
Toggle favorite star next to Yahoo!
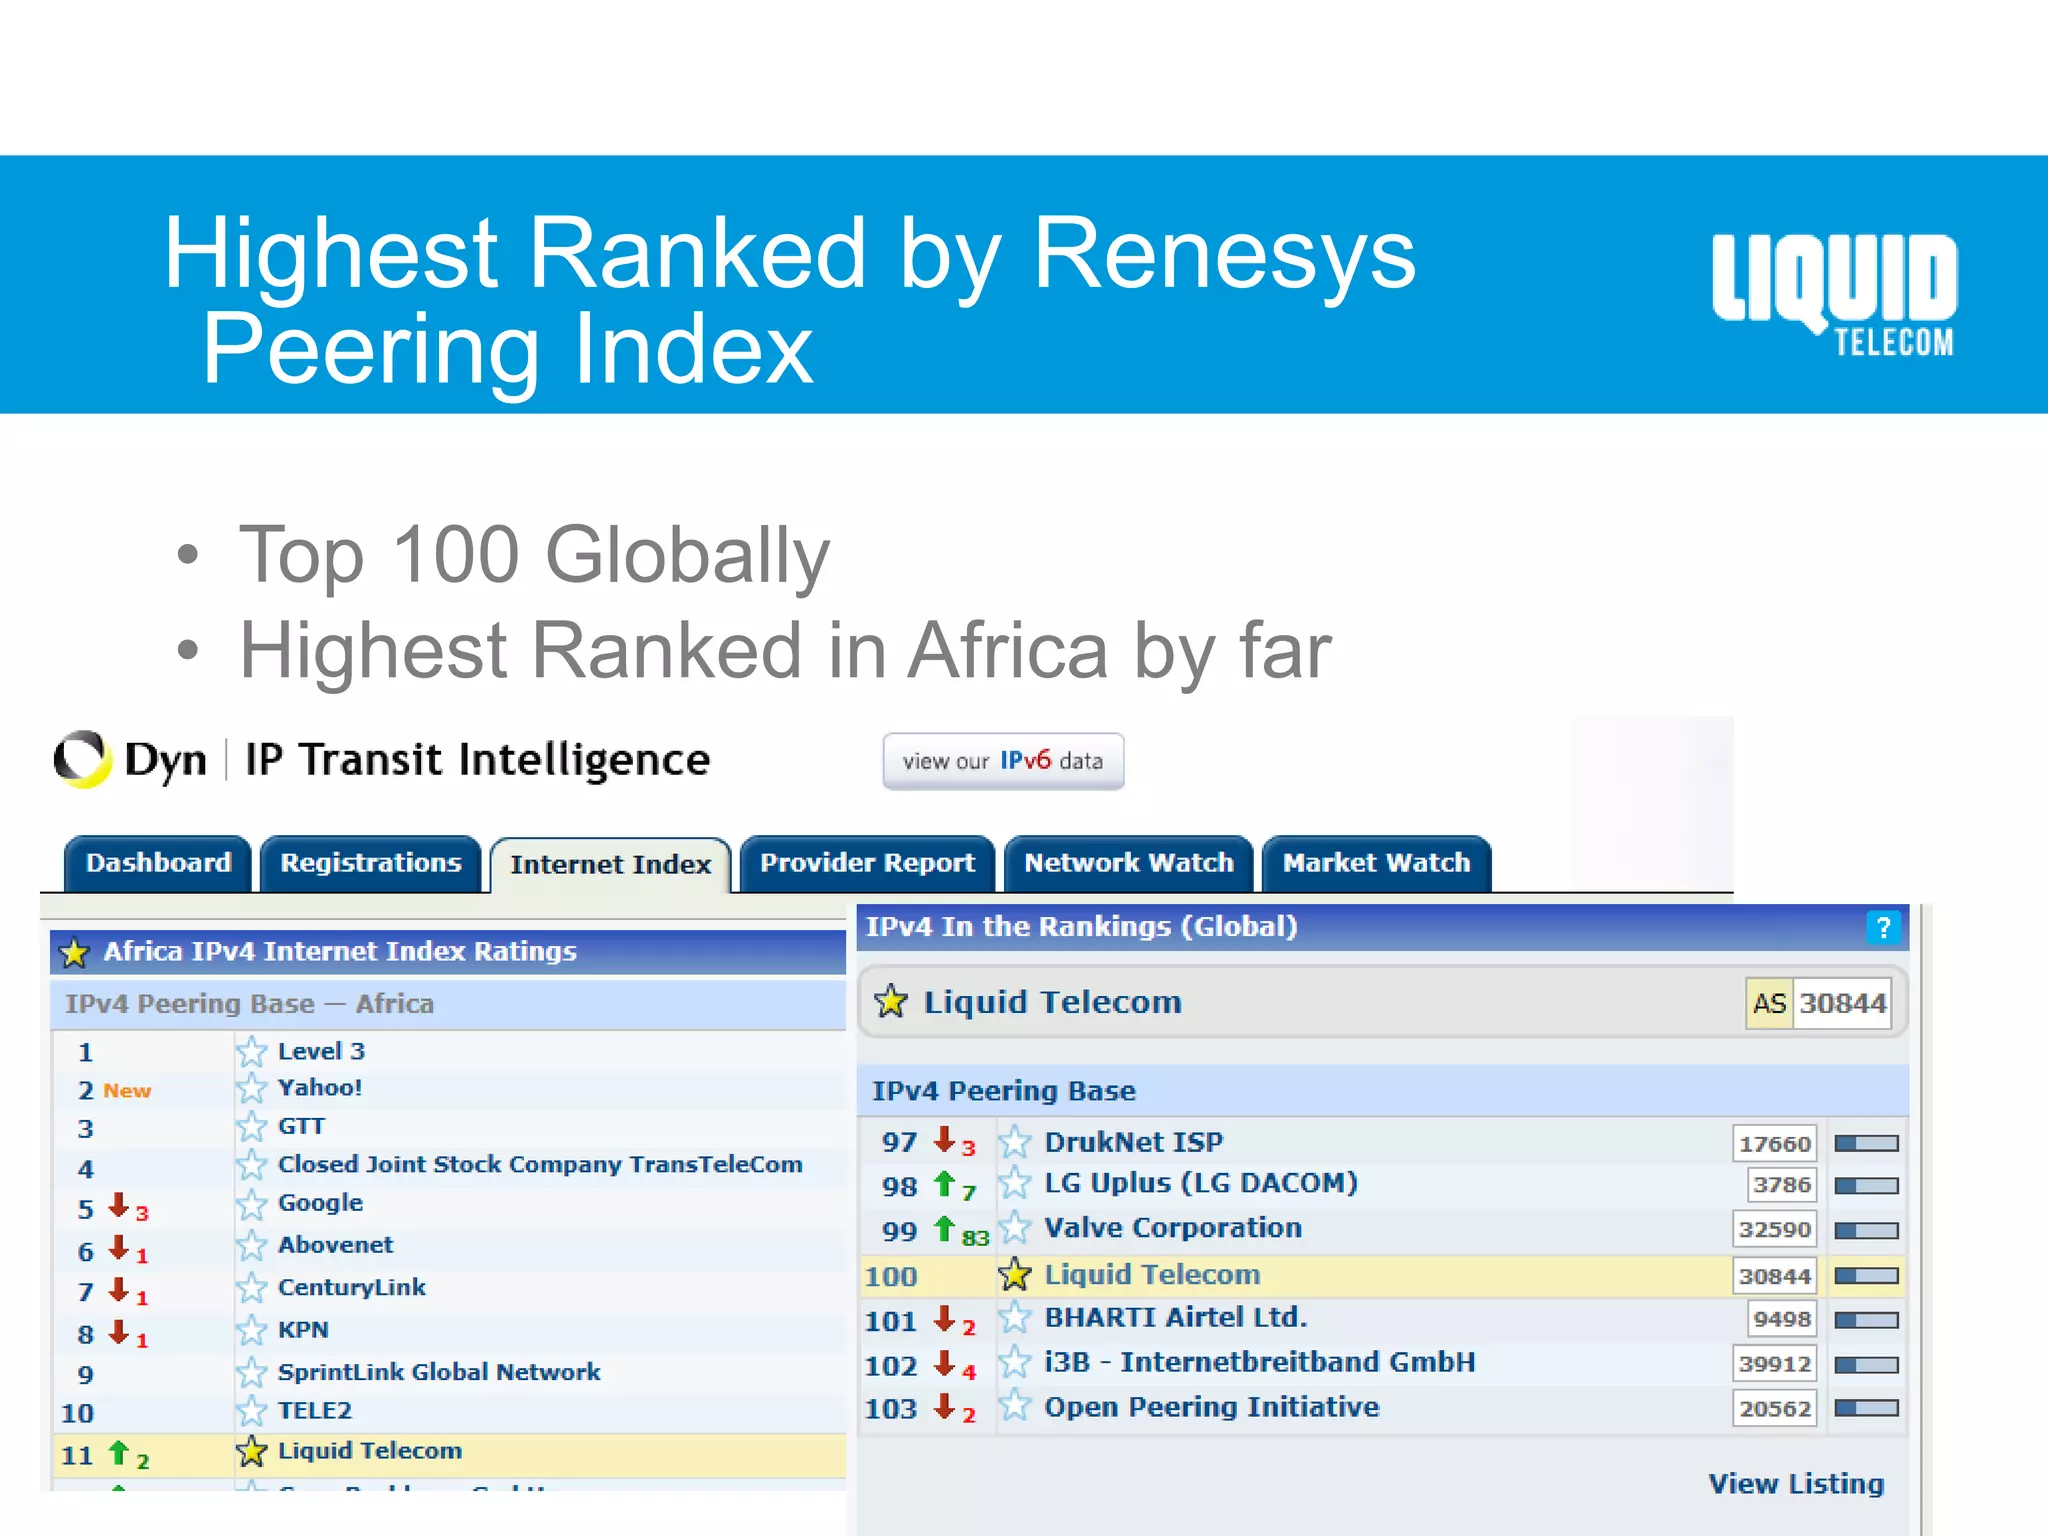251,1088
